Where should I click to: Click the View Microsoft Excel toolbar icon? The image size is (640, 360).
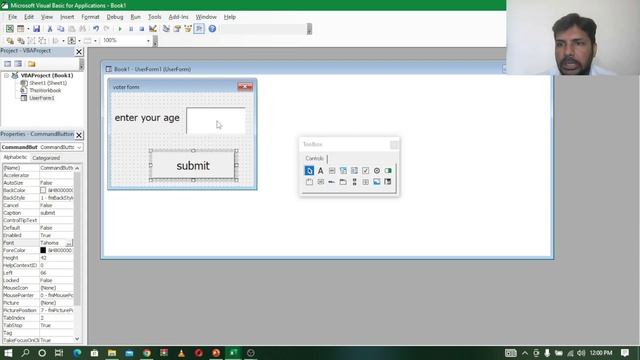(9, 29)
